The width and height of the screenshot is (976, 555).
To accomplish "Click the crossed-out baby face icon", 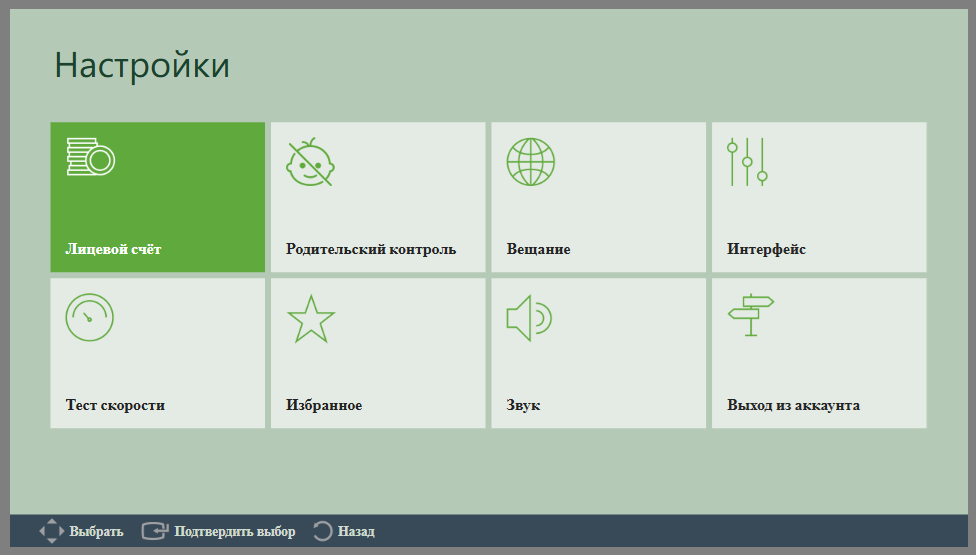I will pos(310,162).
